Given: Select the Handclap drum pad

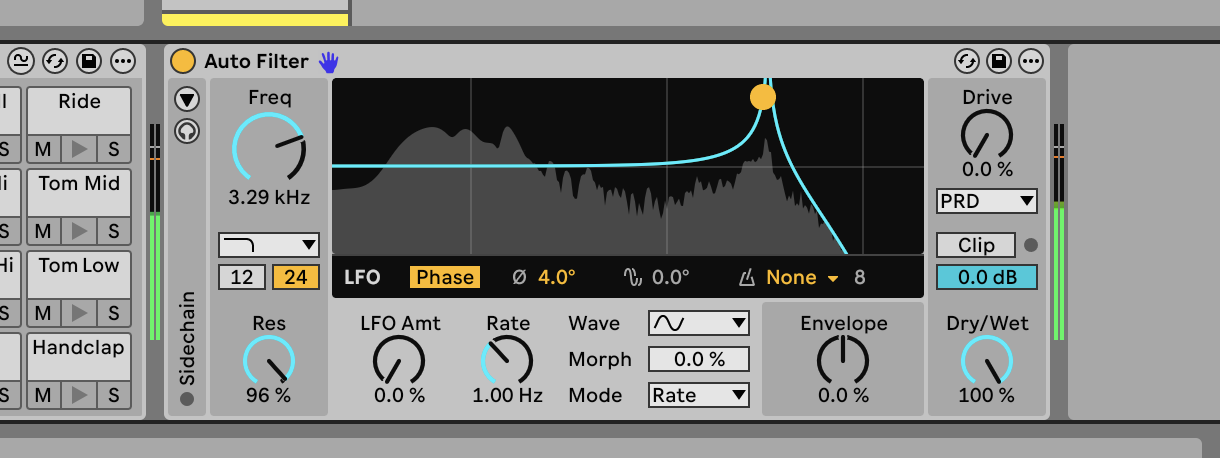Looking at the screenshot, I should (79, 356).
